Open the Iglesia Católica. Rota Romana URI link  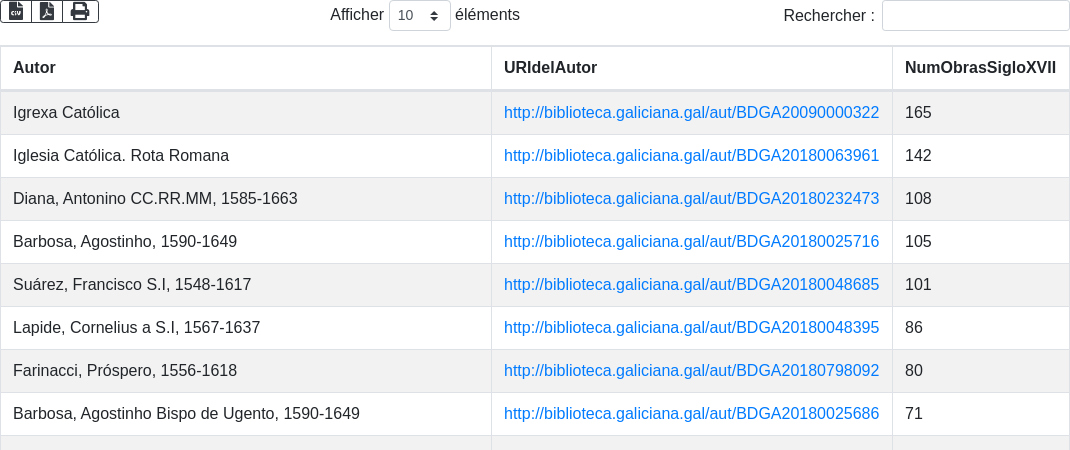pos(691,156)
